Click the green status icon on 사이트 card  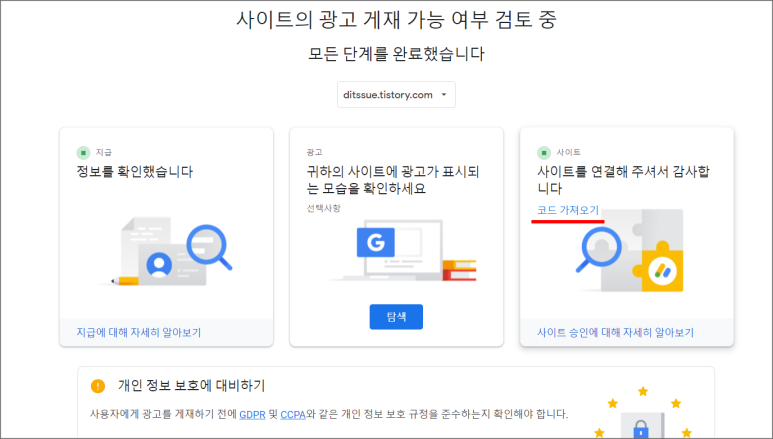pos(544,152)
